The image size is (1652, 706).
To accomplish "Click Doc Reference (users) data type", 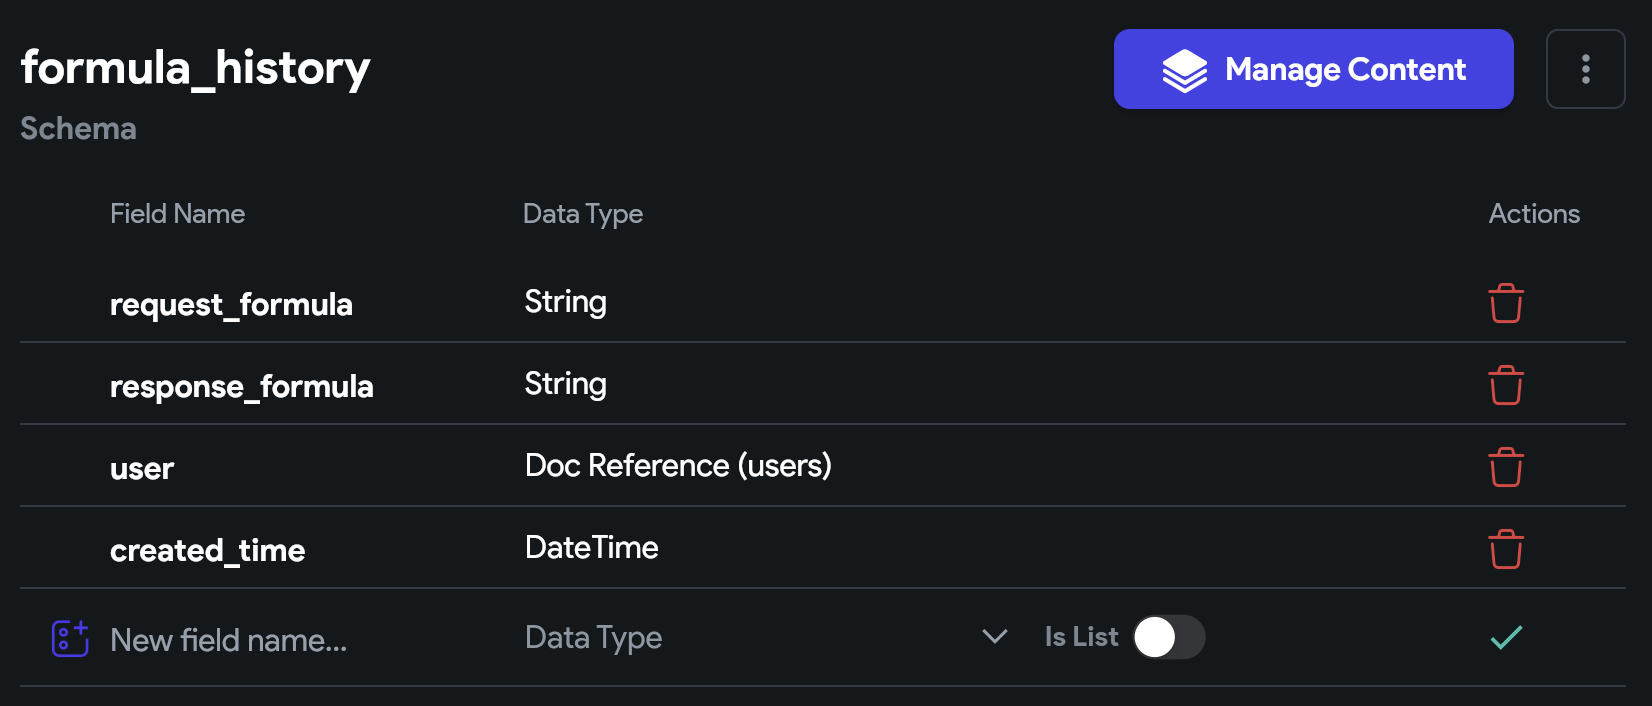I will pos(678,466).
